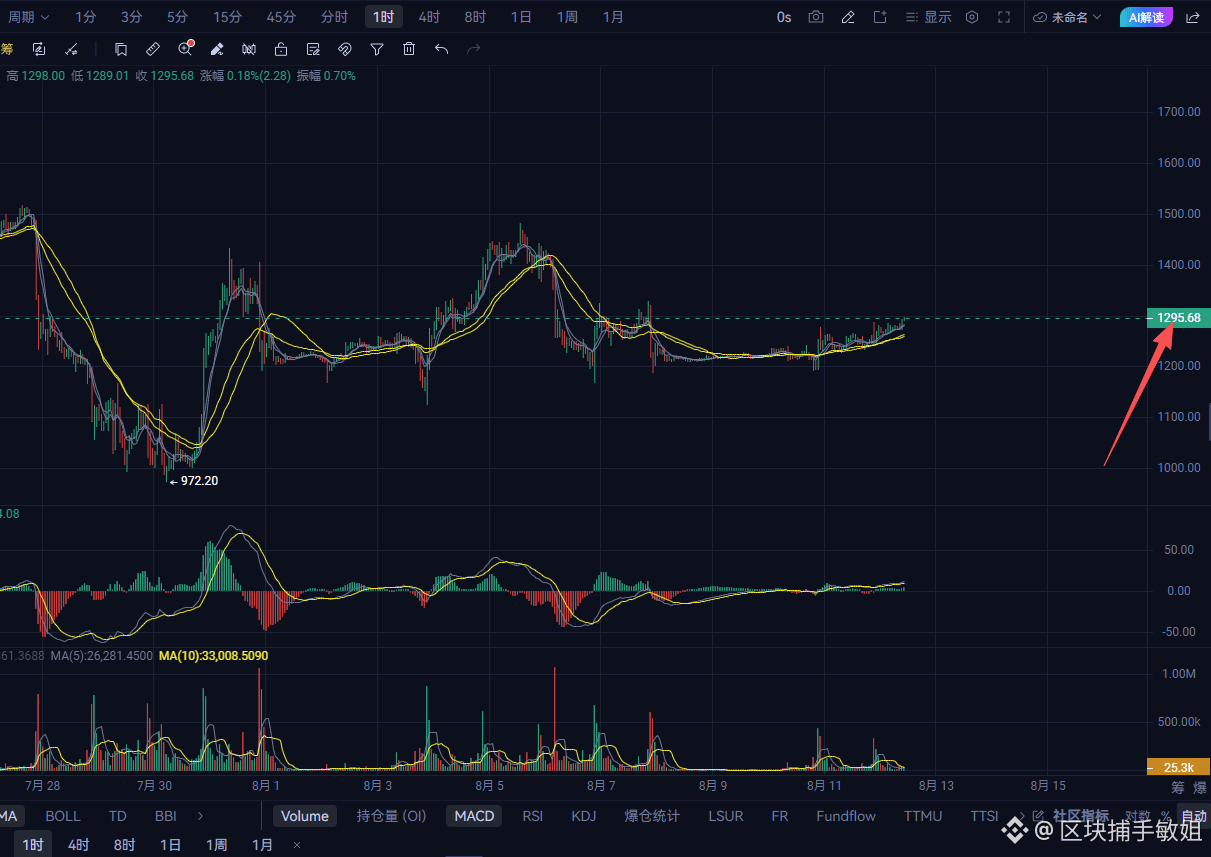Open the 显示 display menu
The width and height of the screenshot is (1211, 857).
(x=928, y=17)
